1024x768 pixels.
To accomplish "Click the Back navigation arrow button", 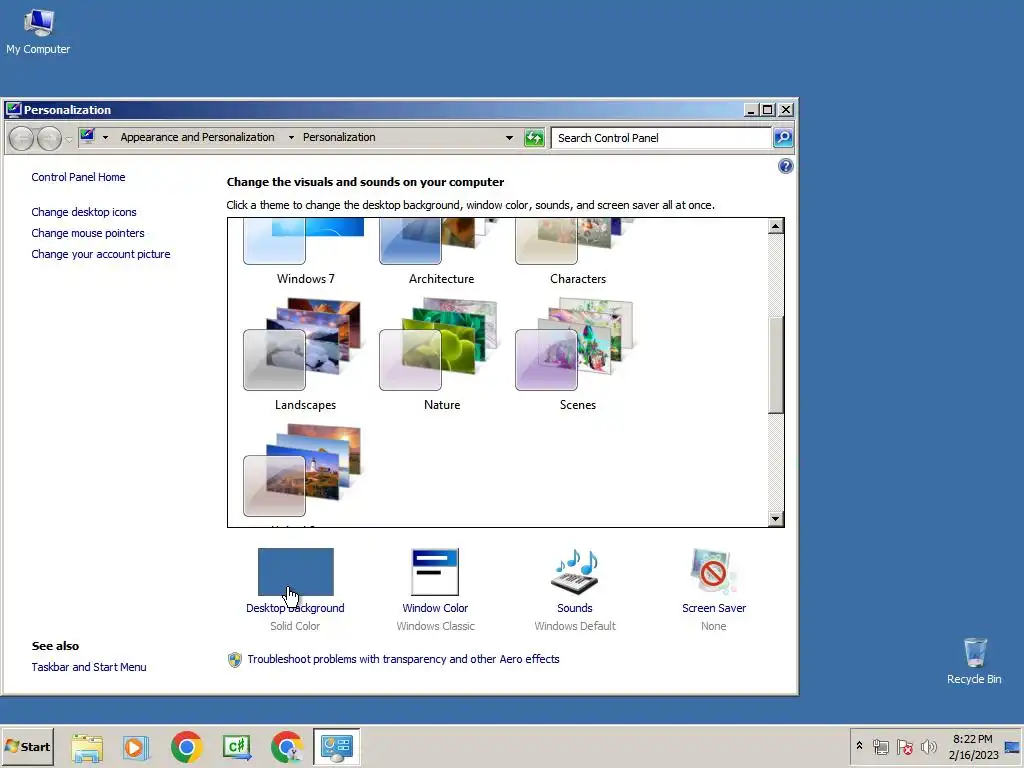I will (x=21, y=138).
